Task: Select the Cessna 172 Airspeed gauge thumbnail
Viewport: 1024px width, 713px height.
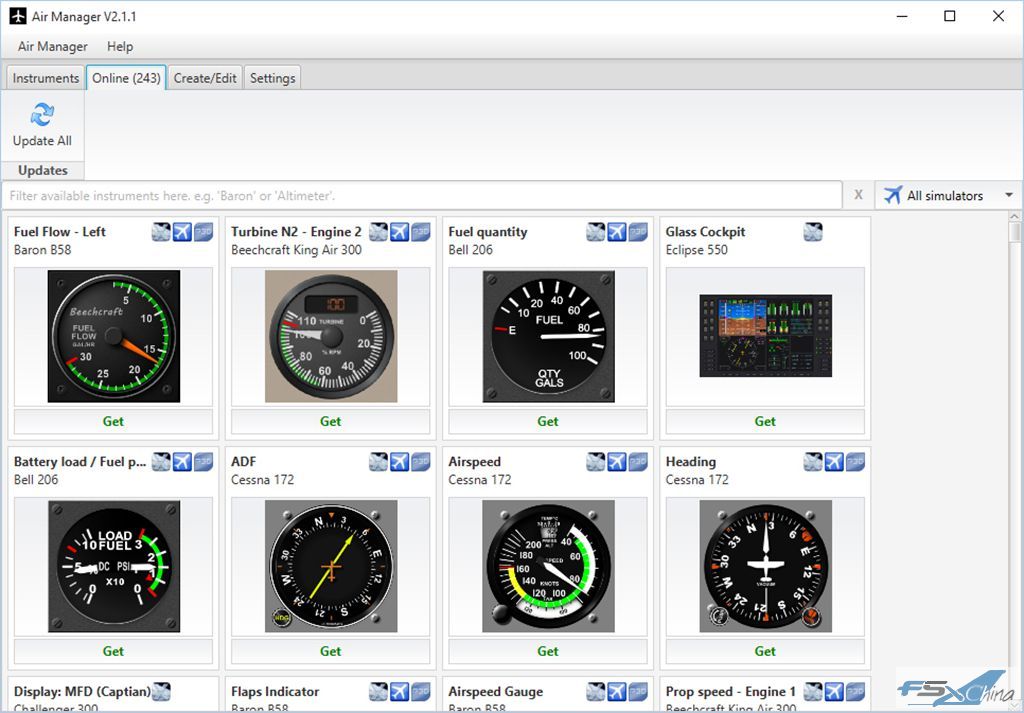Action: tap(549, 566)
